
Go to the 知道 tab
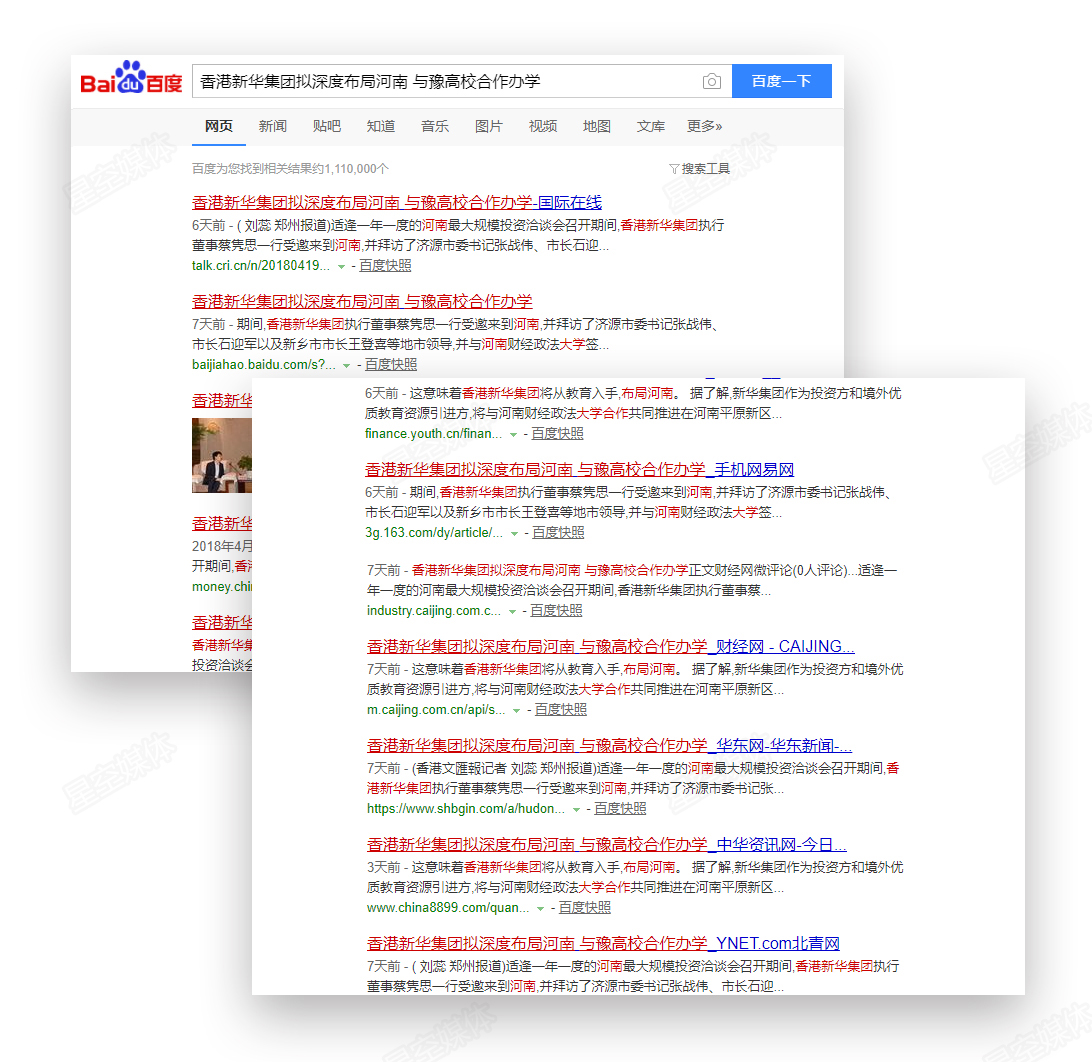pyautogui.click(x=381, y=126)
